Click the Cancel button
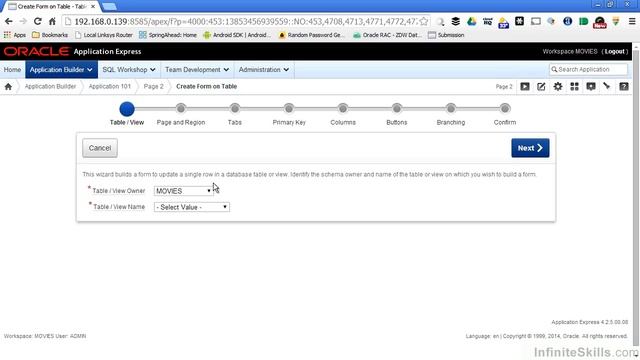 (100, 148)
